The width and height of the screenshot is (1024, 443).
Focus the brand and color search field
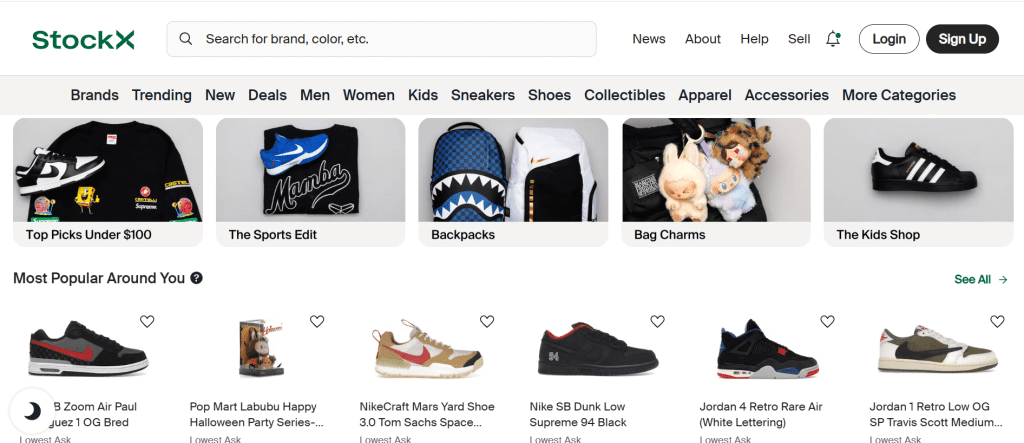(395, 39)
